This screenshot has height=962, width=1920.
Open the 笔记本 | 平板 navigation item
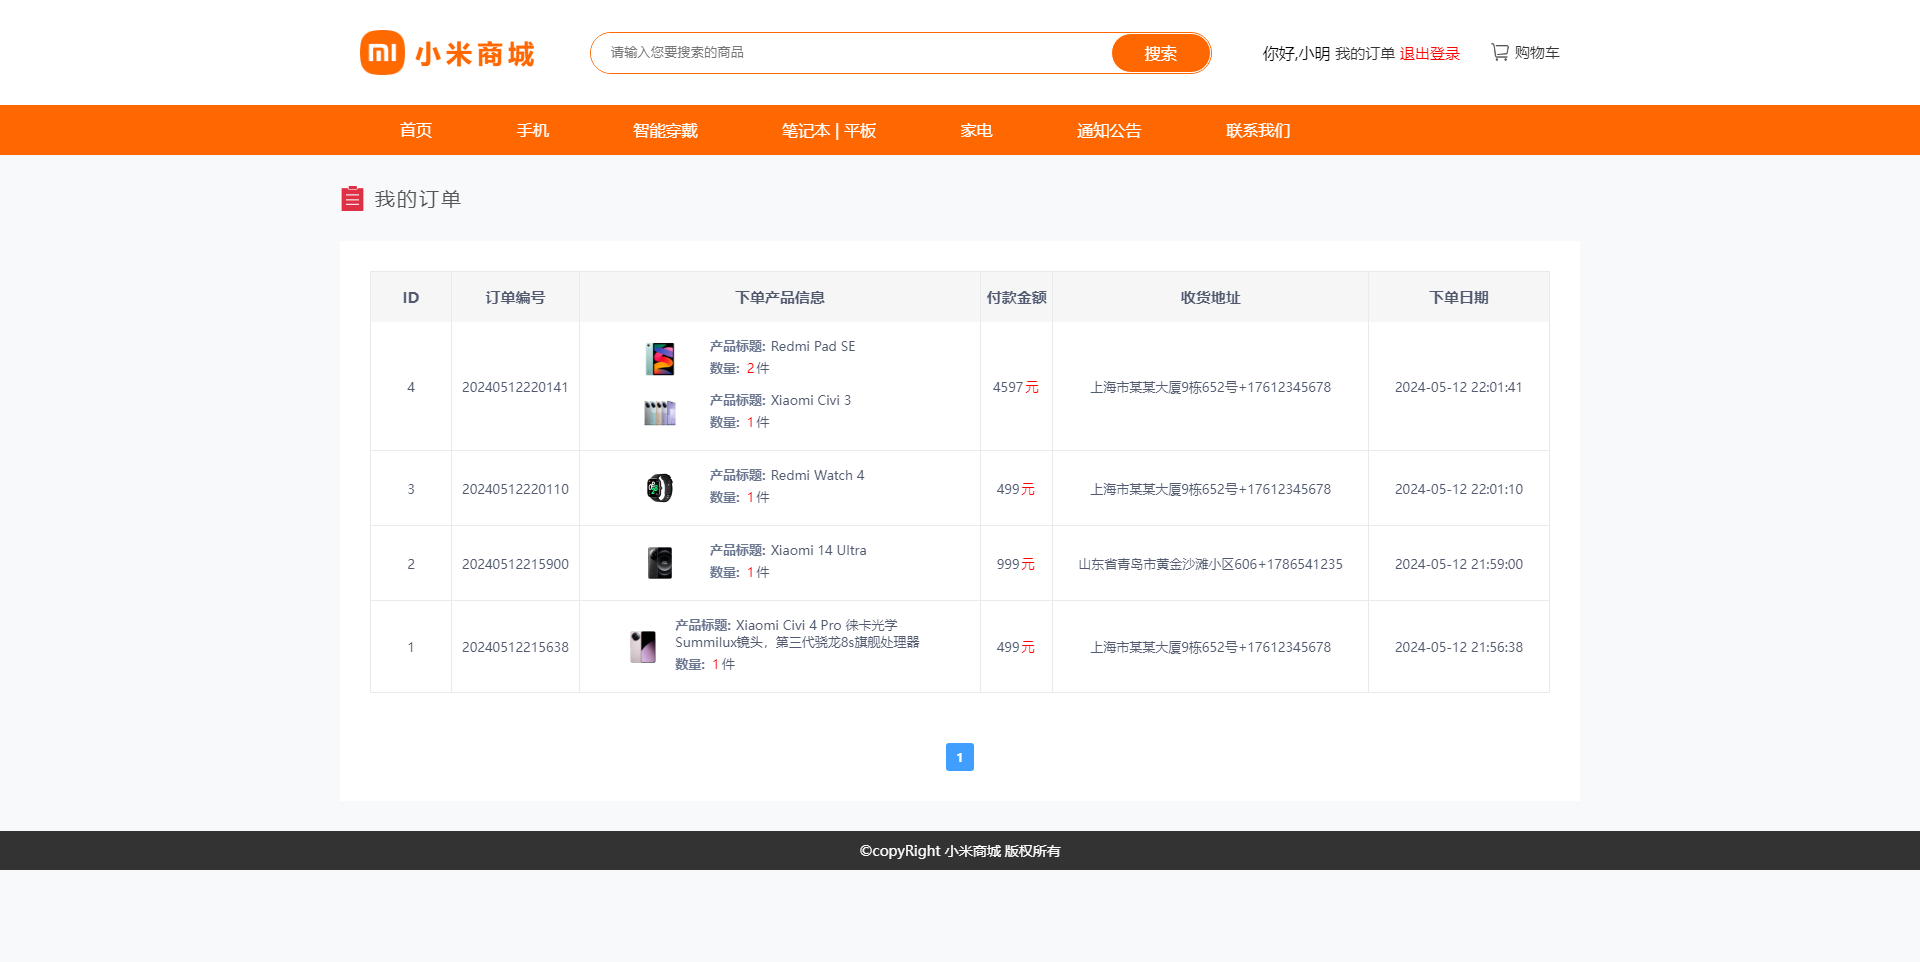click(829, 130)
